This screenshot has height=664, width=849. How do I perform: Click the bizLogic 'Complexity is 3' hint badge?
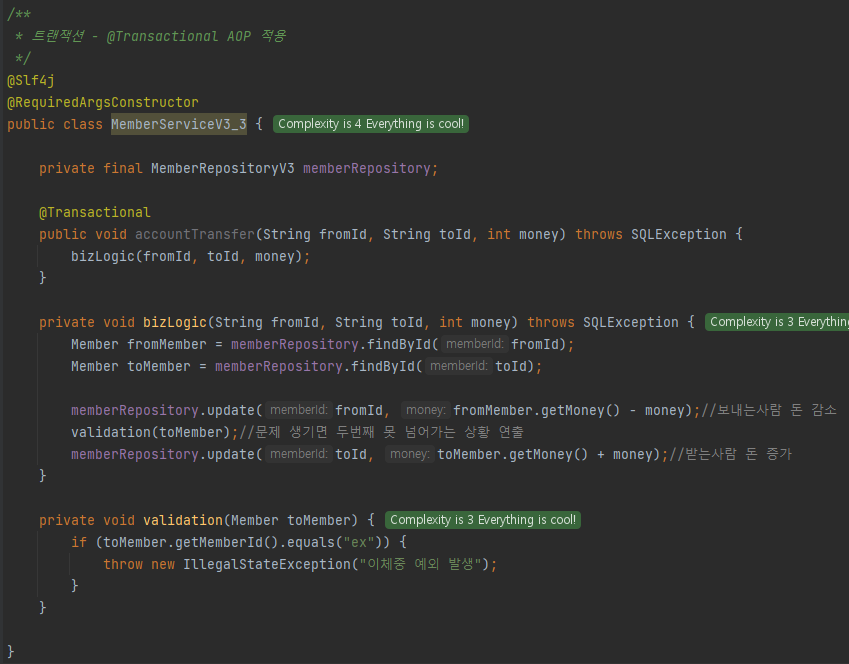coord(777,322)
